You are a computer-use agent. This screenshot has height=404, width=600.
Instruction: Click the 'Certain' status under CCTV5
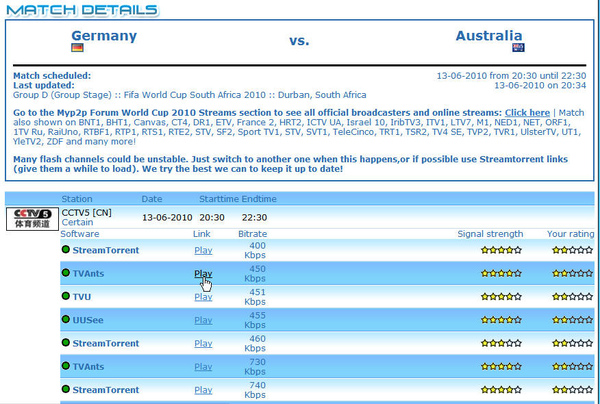click(77, 222)
